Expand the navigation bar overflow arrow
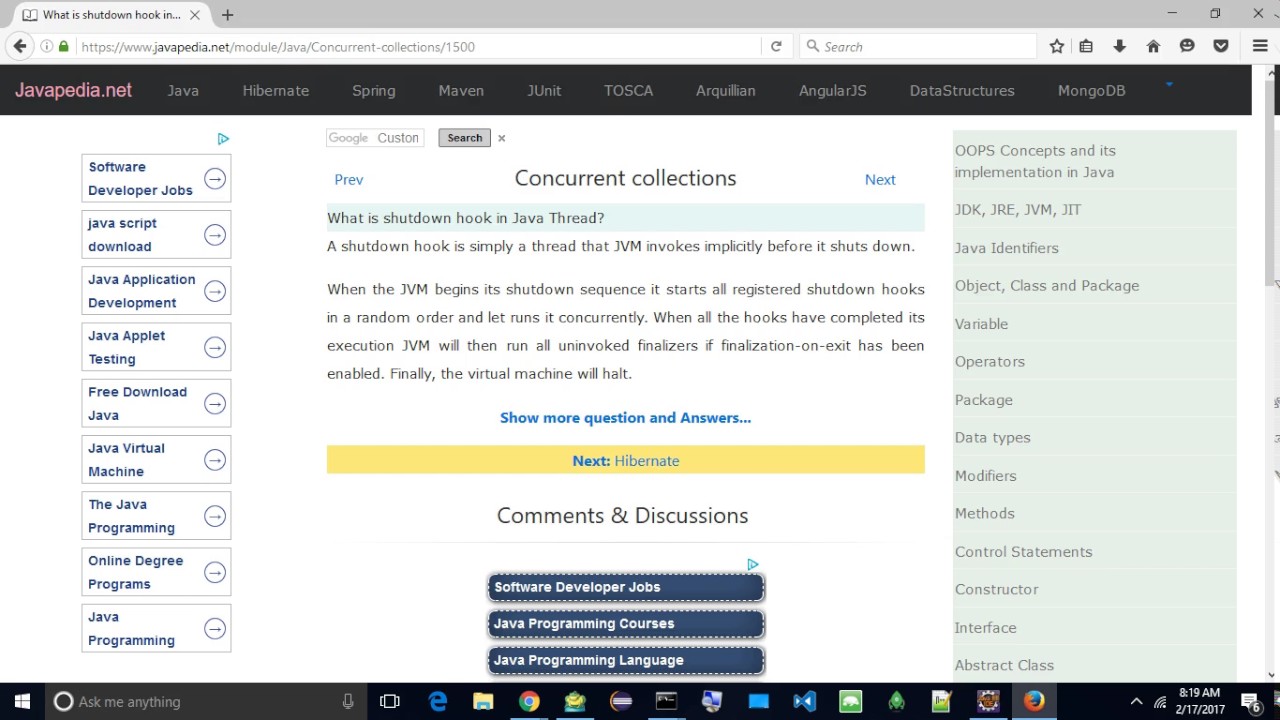 (x=1168, y=84)
